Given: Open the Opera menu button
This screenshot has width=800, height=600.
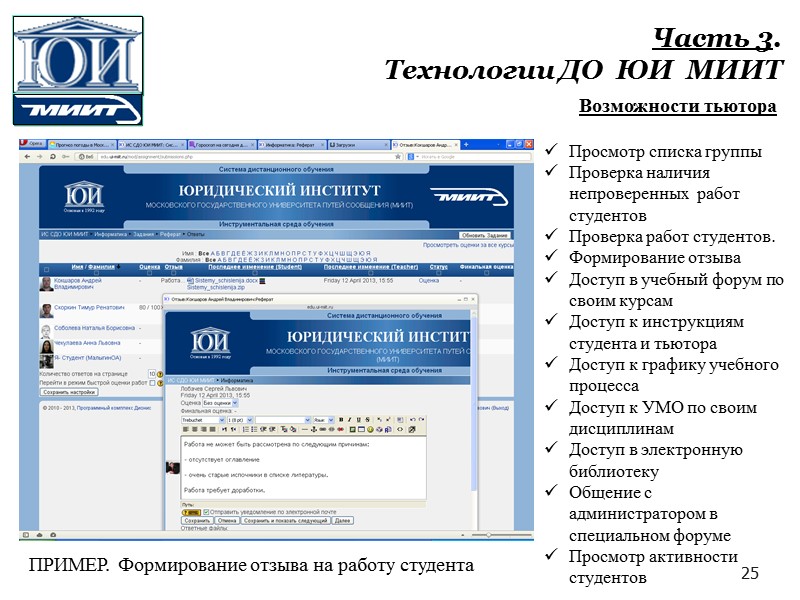Looking at the screenshot, I should tap(32, 144).
